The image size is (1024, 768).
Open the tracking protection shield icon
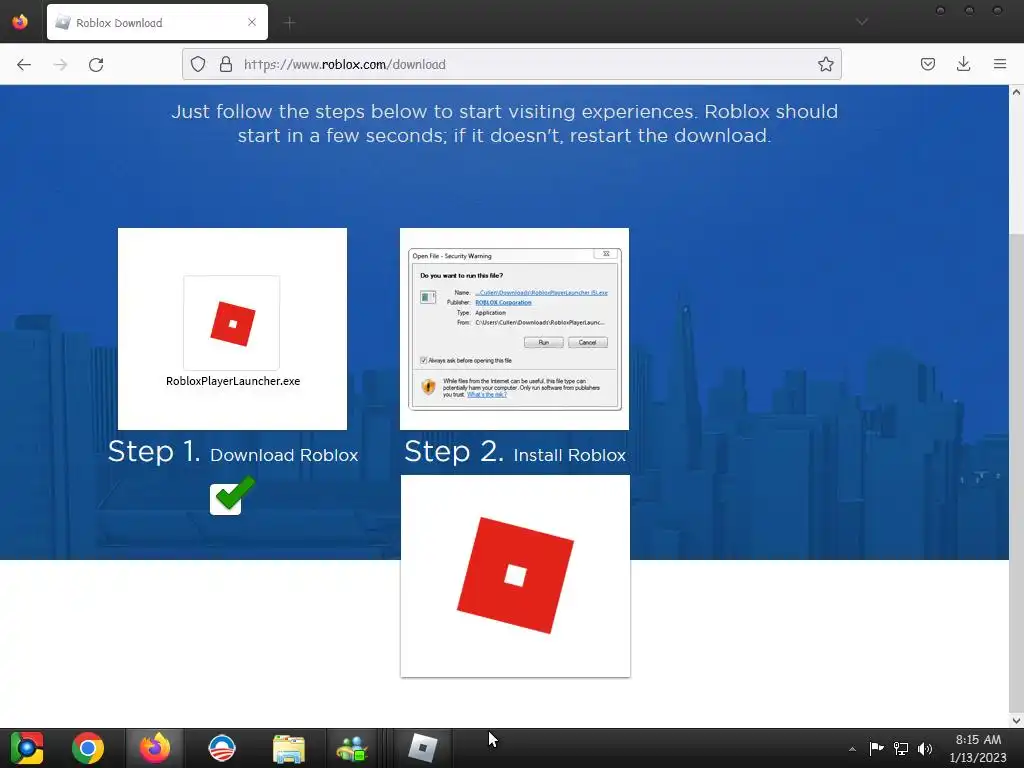pos(198,64)
